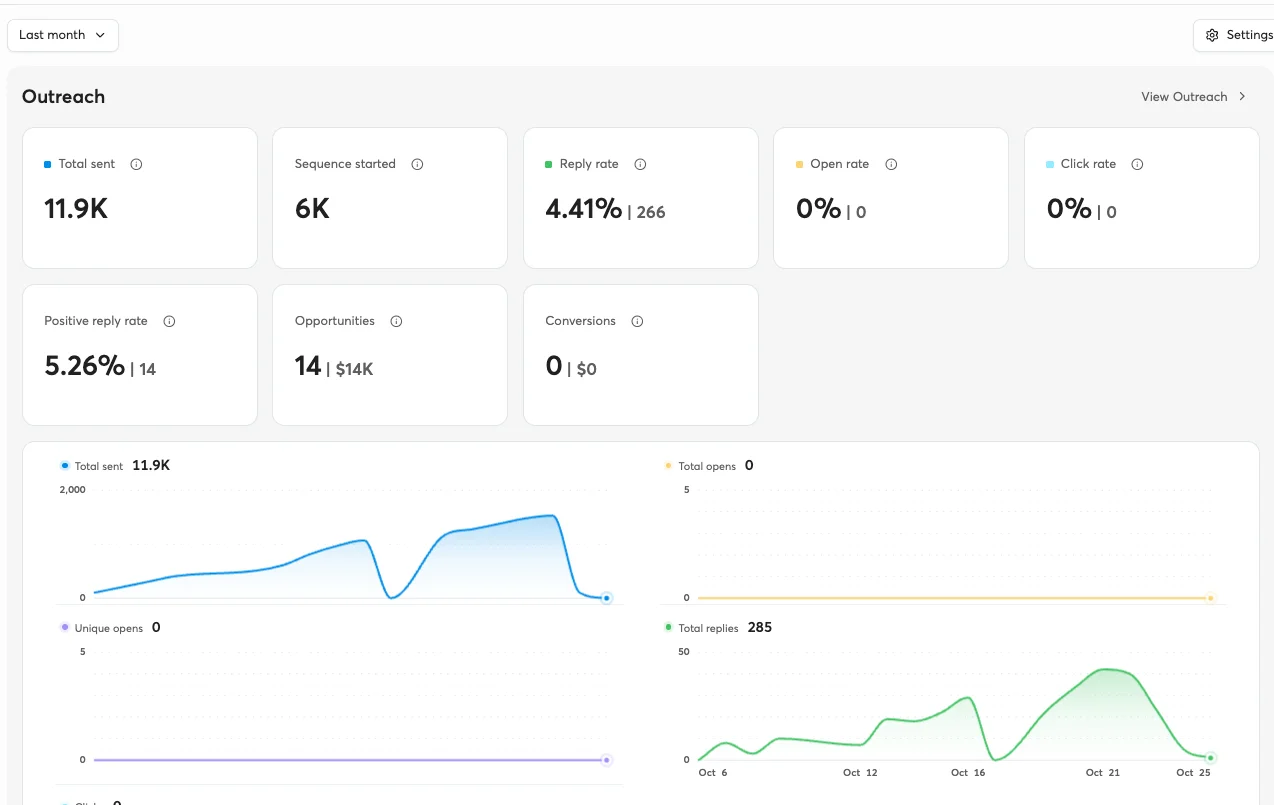This screenshot has width=1274, height=805.
Task: Click the info icon beside Positive reply rate
Action: click(169, 321)
